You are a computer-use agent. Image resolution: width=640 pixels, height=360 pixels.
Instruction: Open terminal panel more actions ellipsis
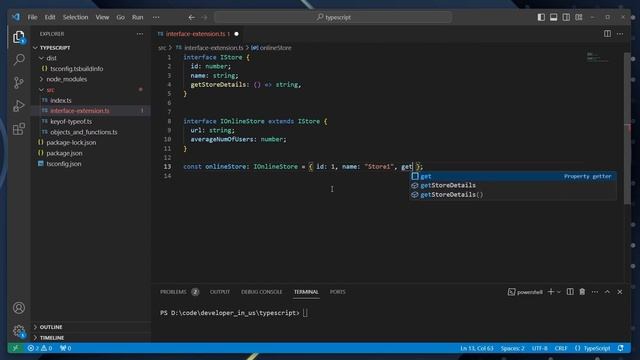click(x=595, y=292)
